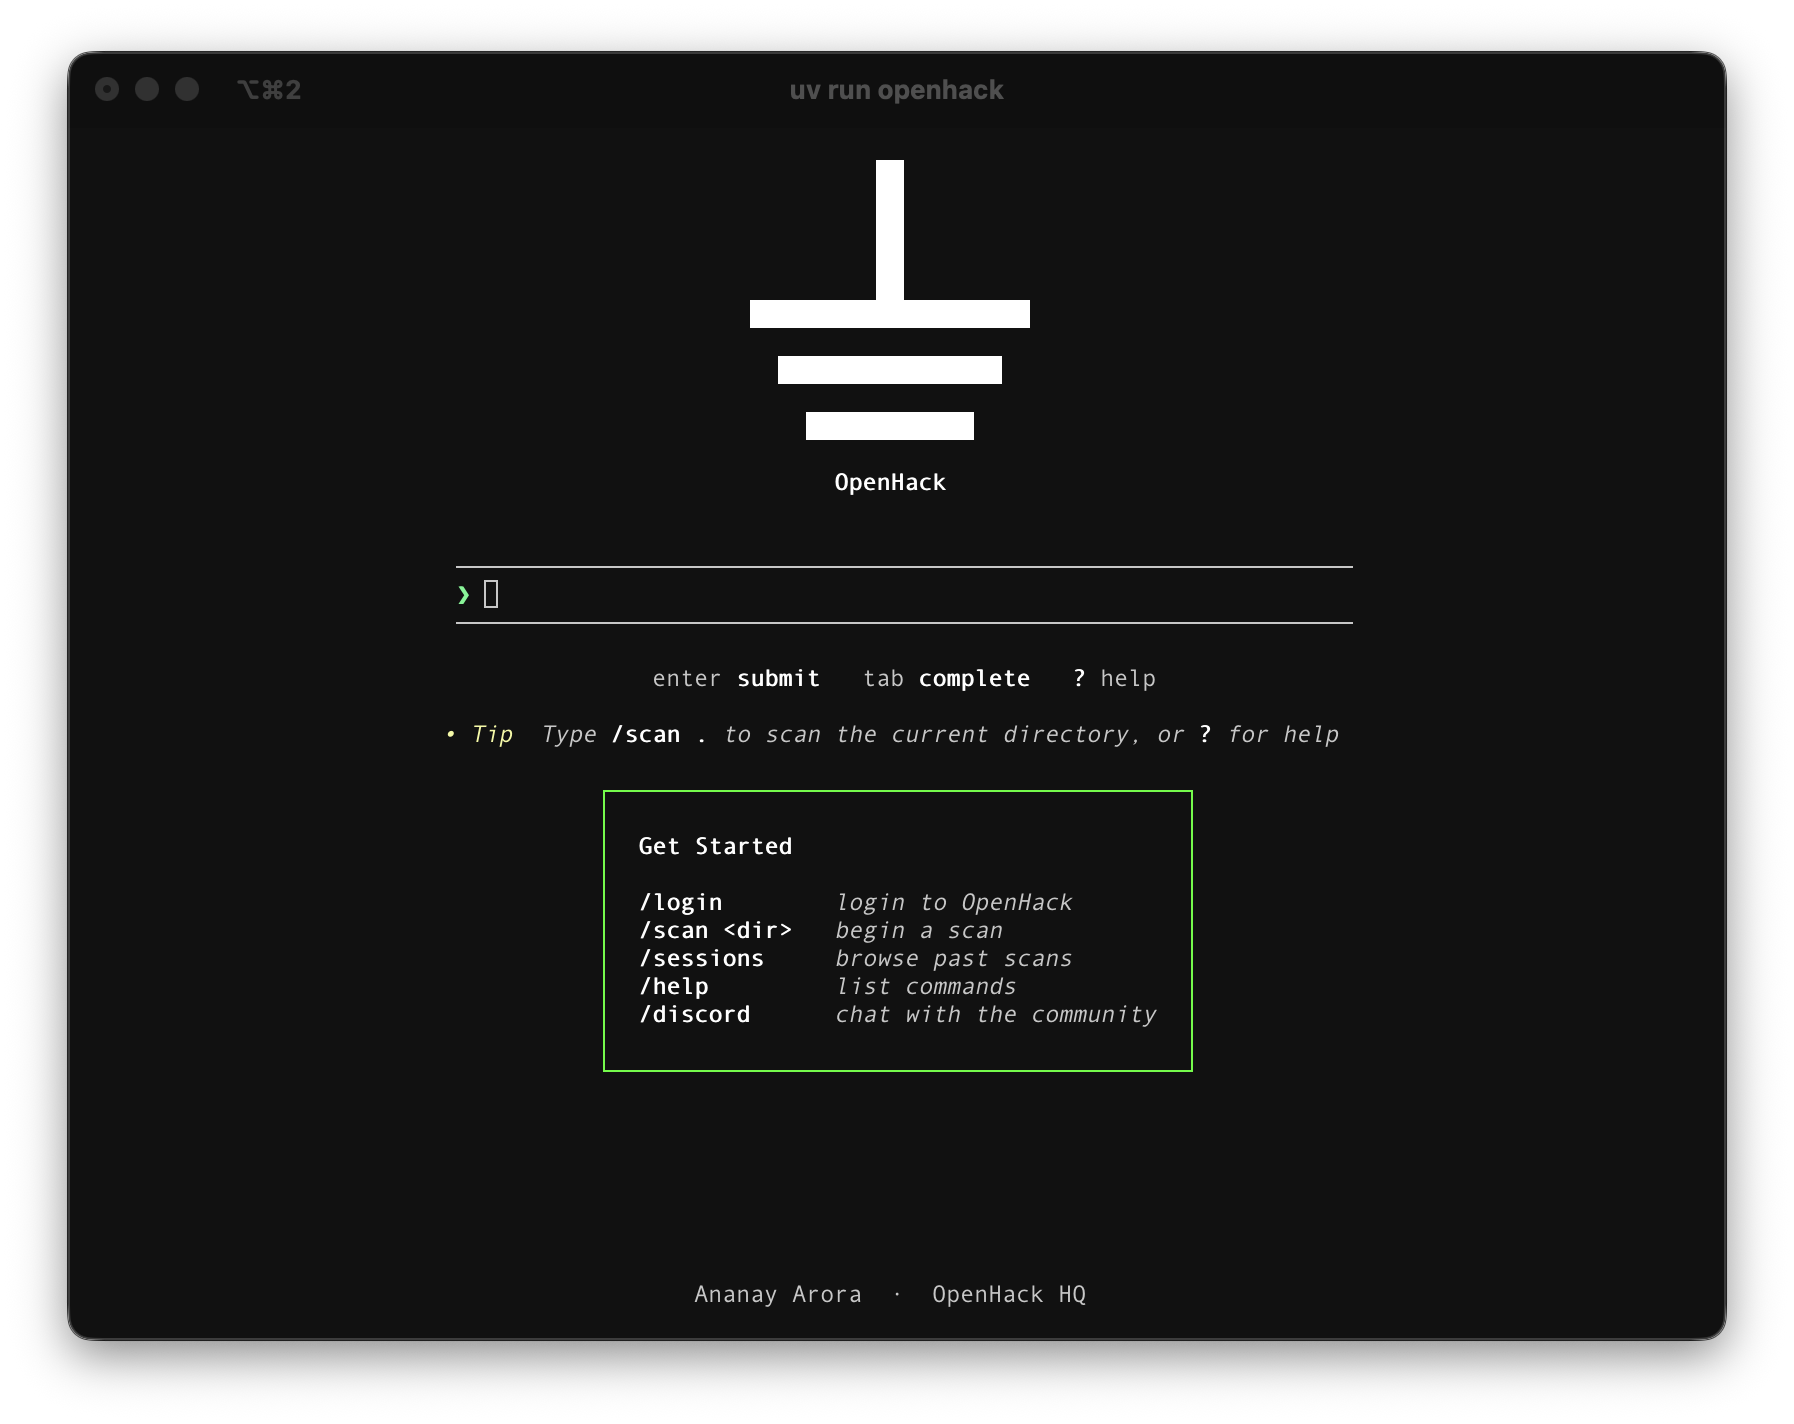Screen dimensions: 1794x1424
Task: Click the 'tab complete' hint
Action: click(x=946, y=678)
